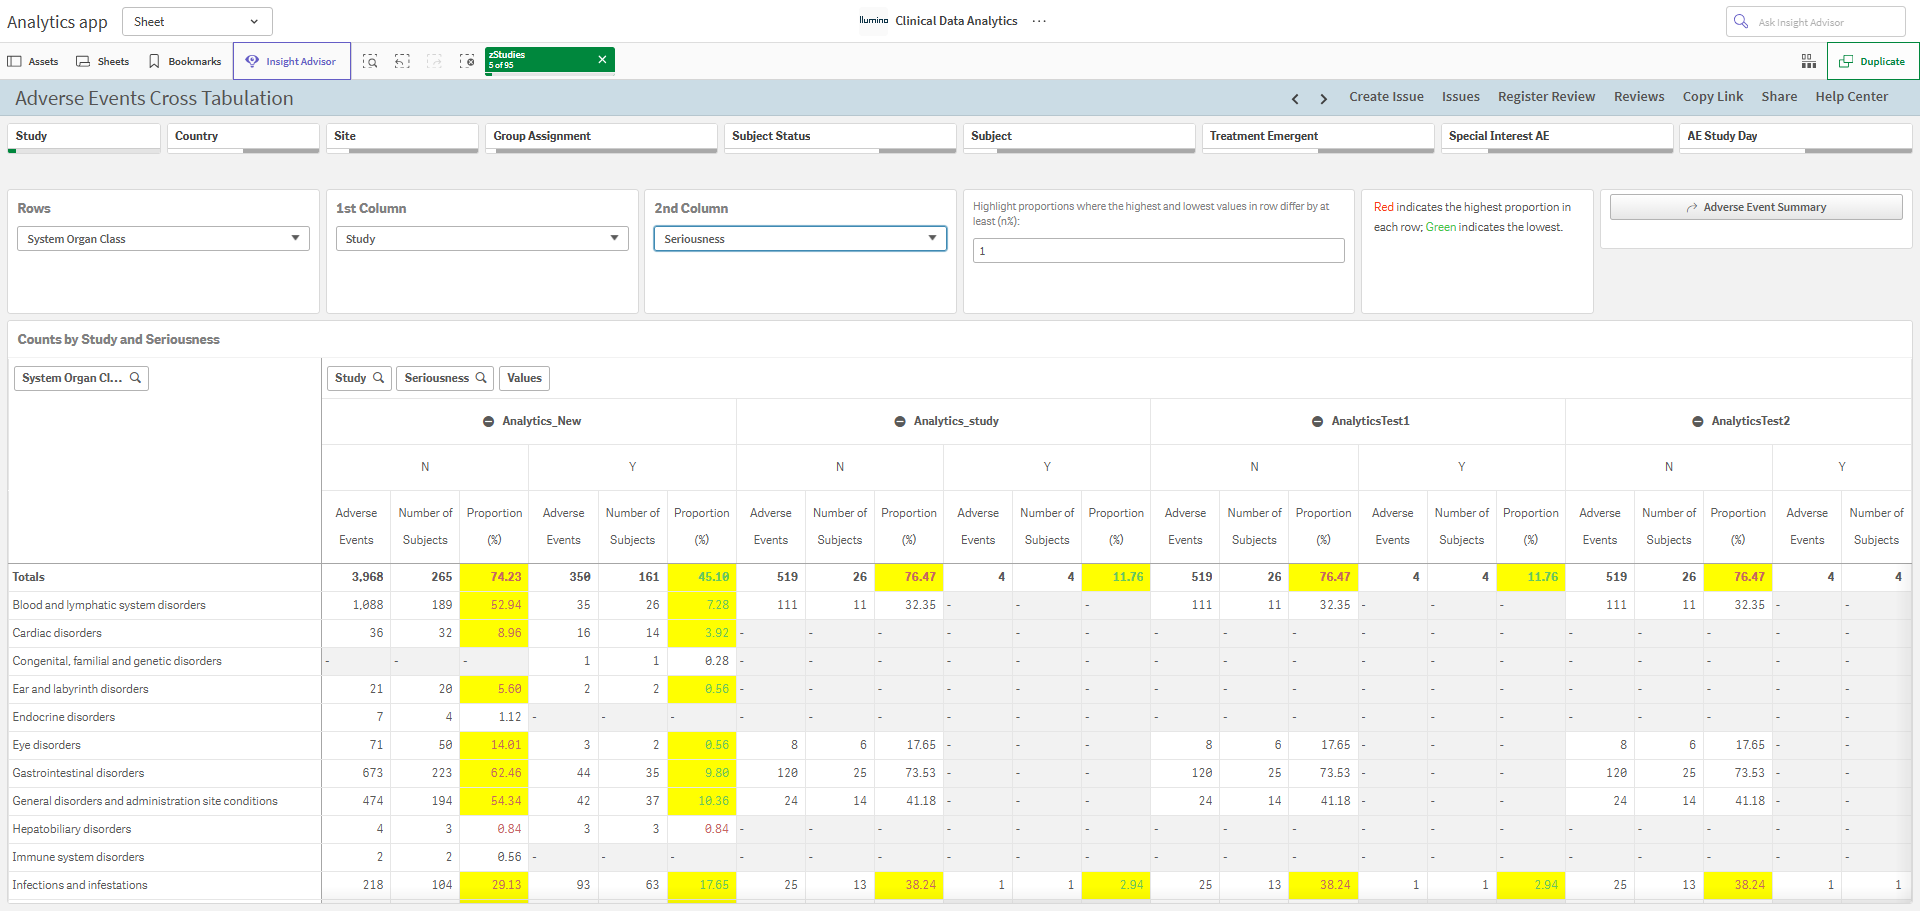Select General disorders and administration site conditions
This screenshot has height=911, width=1920.
[x=145, y=801]
